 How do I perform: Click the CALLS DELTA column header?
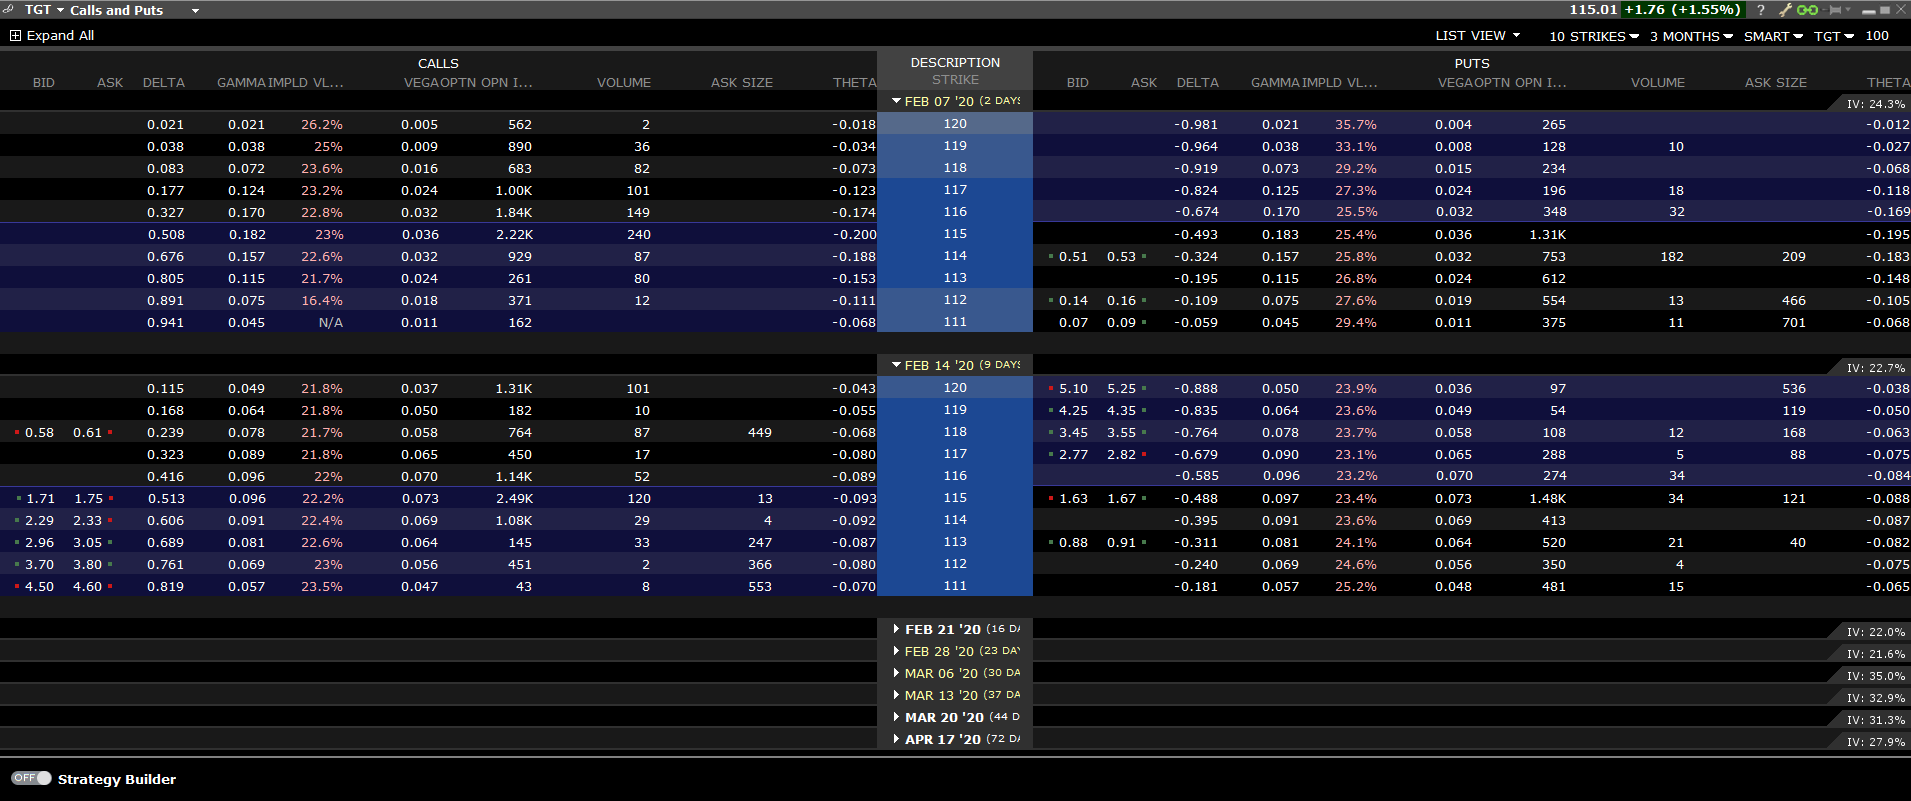point(164,83)
